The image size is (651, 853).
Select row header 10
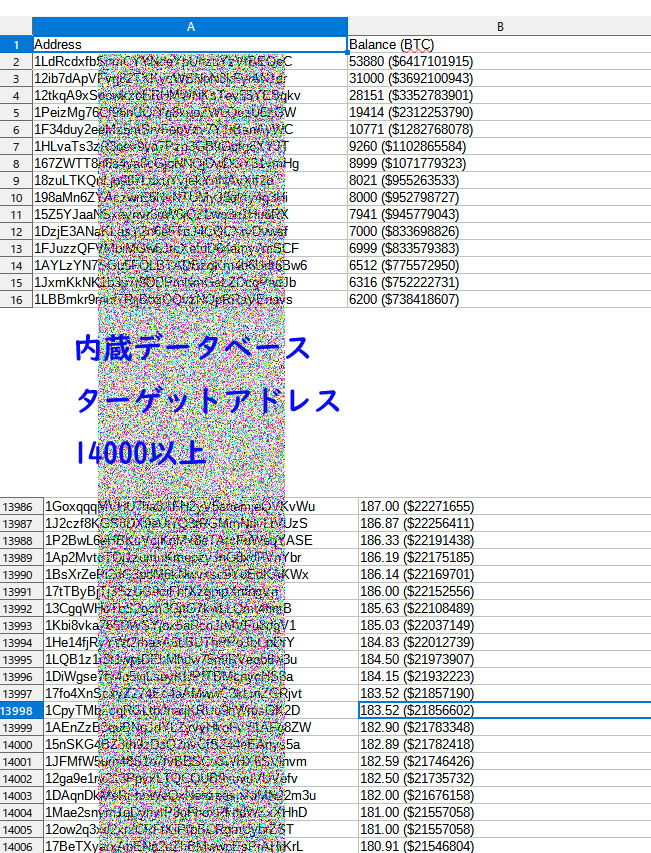click(x=16, y=197)
